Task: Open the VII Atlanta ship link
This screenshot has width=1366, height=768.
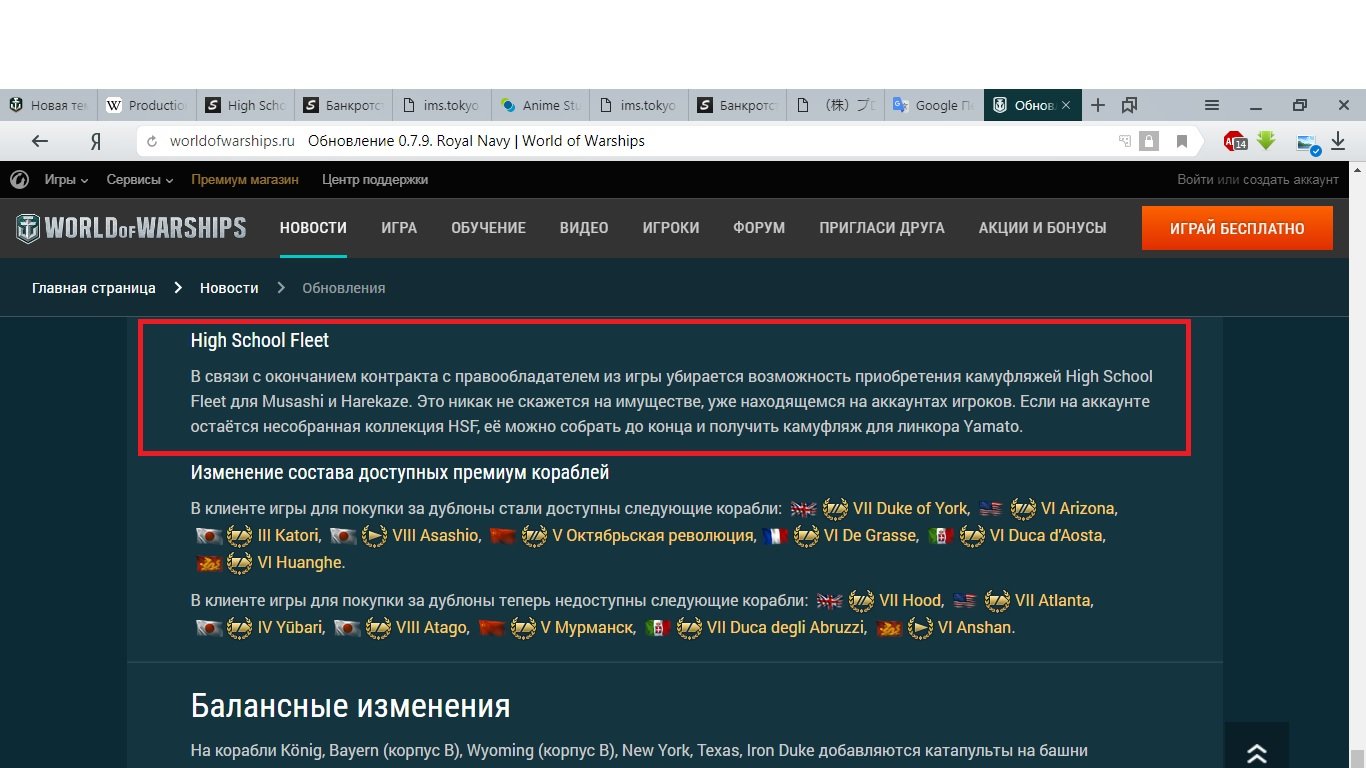Action: pos(1053,601)
